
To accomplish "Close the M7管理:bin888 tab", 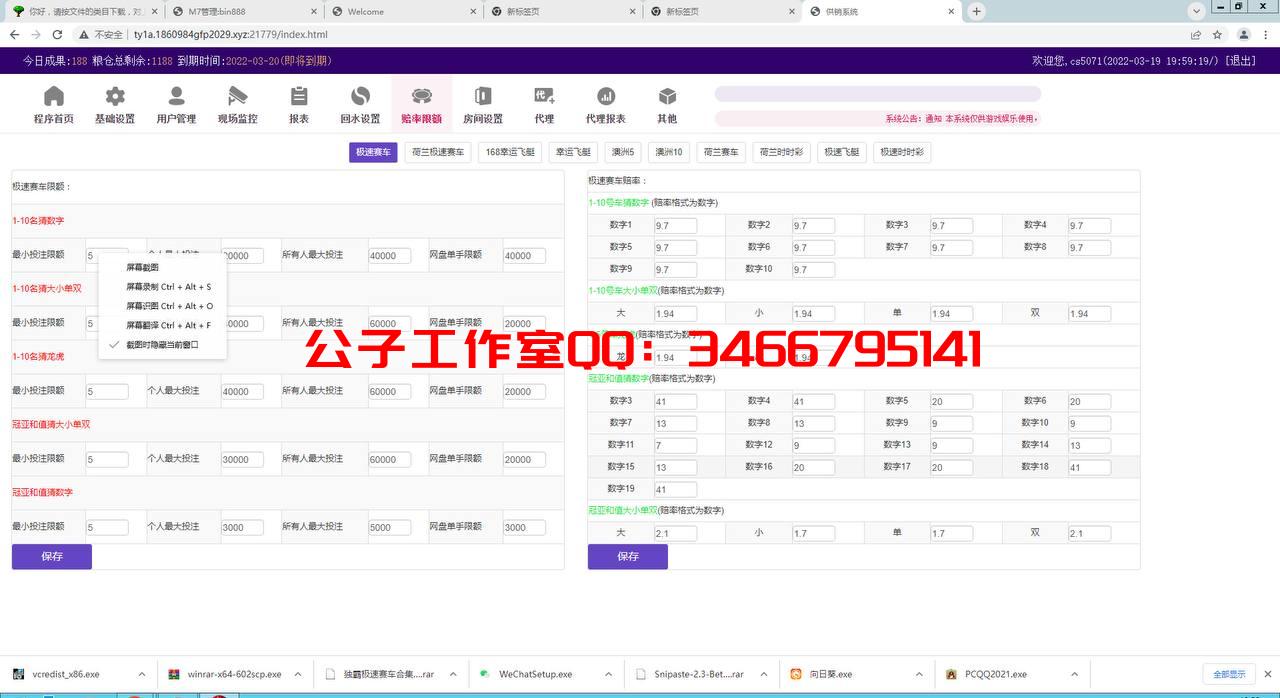I will [x=313, y=12].
